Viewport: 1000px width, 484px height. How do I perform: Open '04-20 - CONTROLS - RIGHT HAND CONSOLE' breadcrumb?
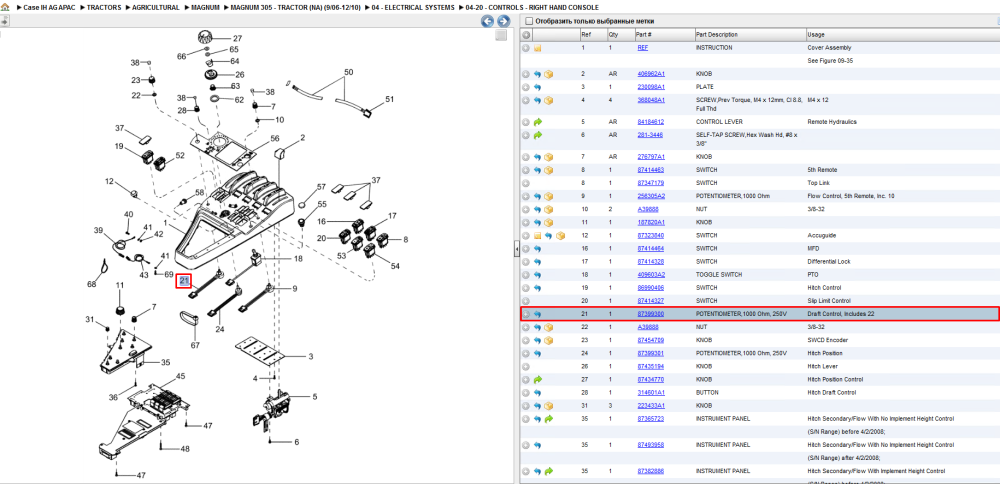point(532,7)
